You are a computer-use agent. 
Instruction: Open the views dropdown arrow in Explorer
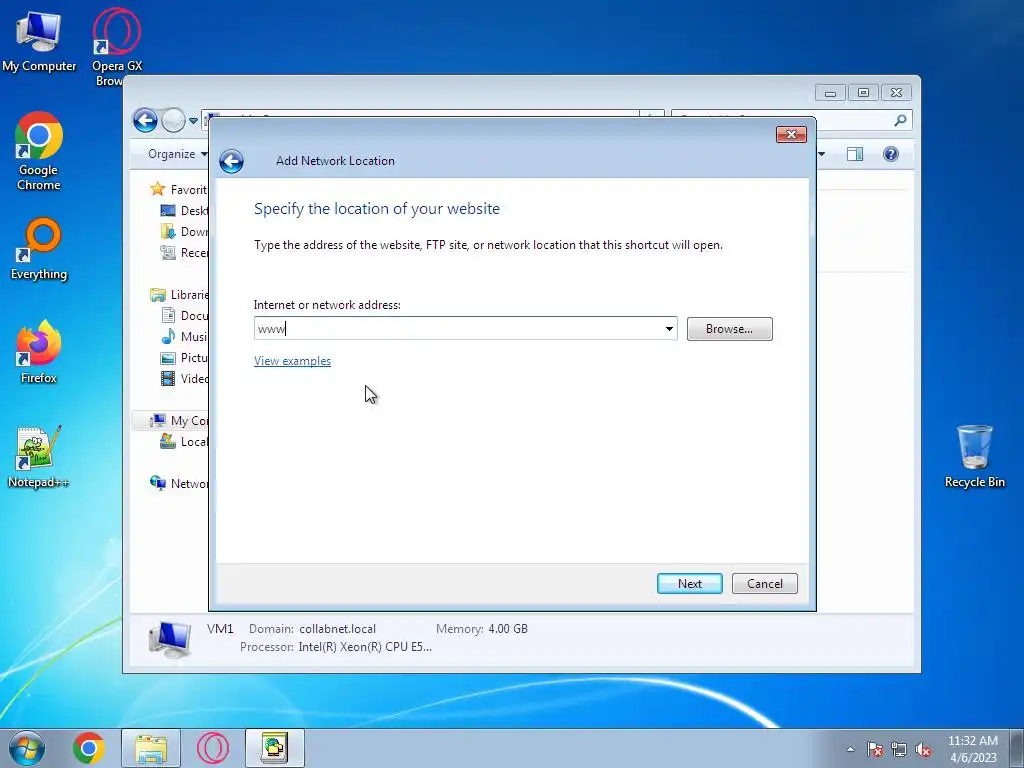[x=822, y=154]
